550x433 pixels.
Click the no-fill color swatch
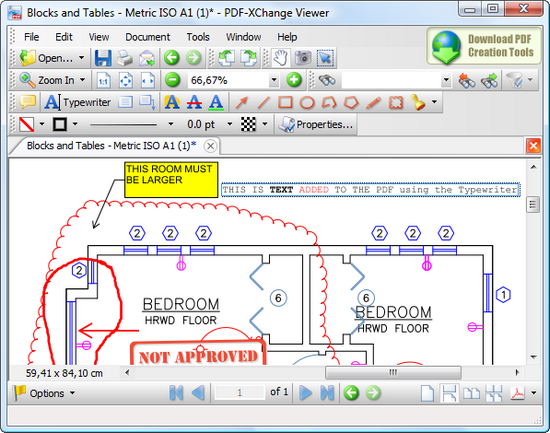(x=27, y=124)
